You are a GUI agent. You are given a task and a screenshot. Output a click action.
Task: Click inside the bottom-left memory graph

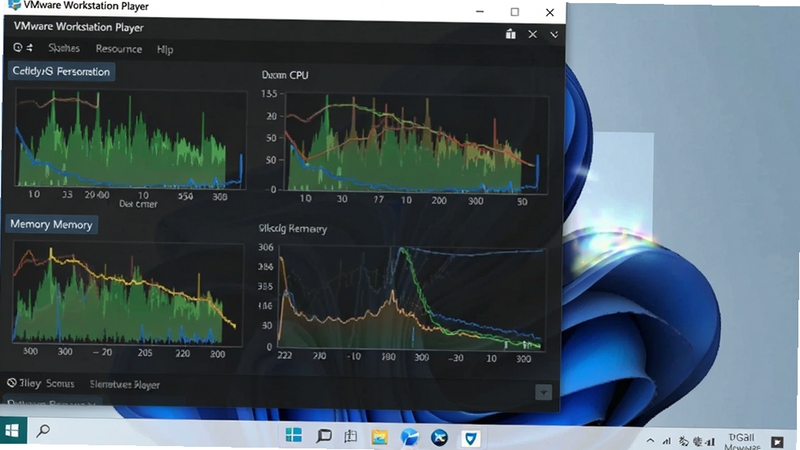tap(128, 293)
